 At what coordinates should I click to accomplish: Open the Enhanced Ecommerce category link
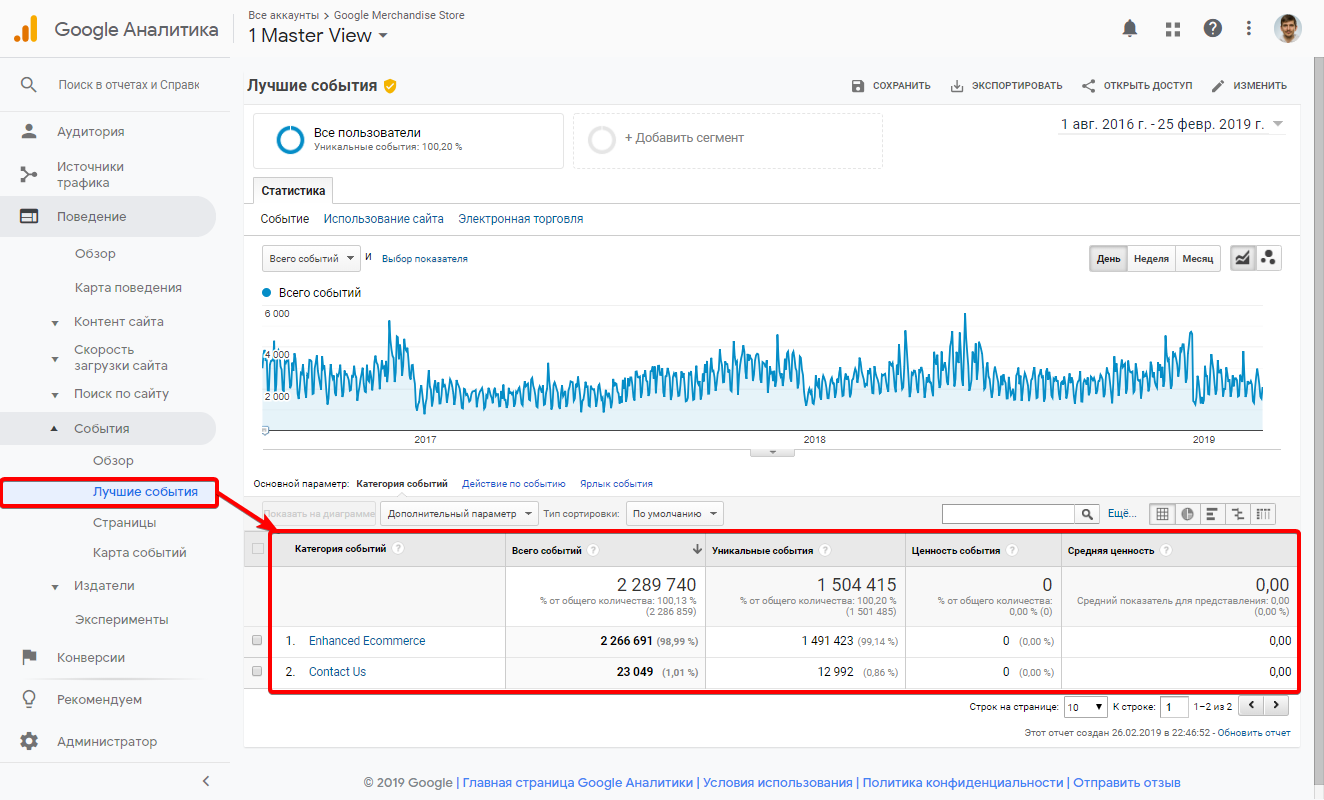(x=367, y=641)
